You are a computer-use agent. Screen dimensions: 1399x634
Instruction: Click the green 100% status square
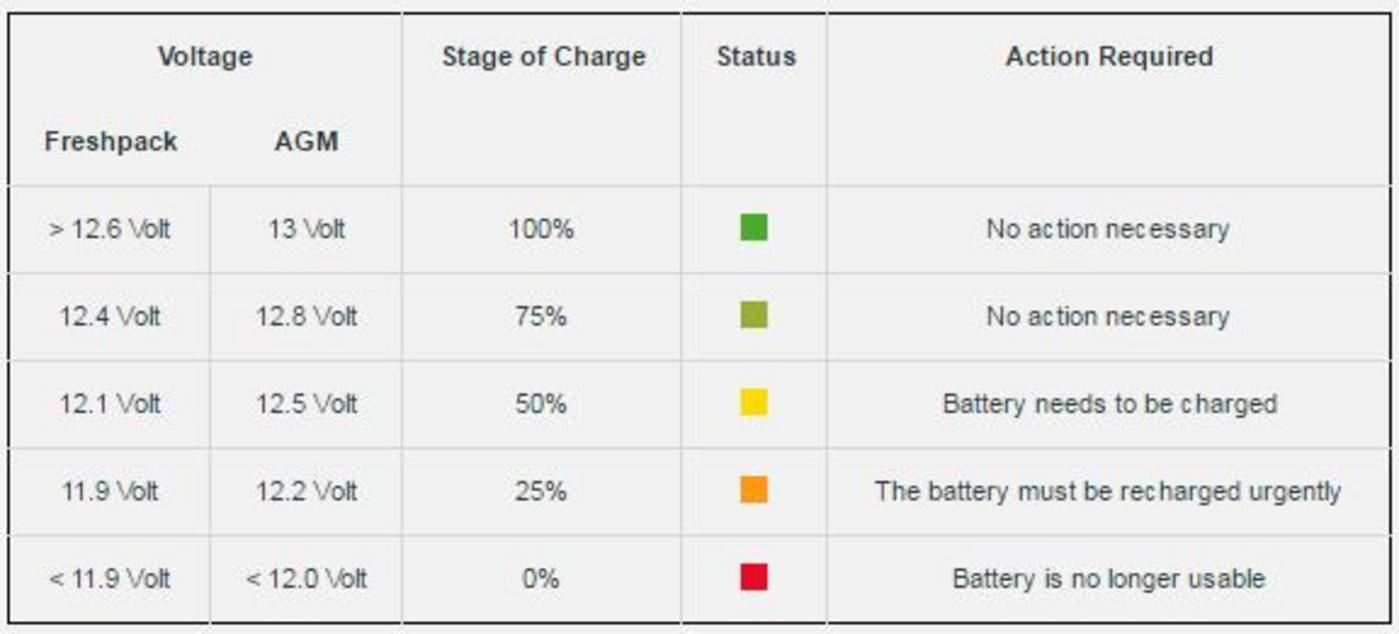753,228
